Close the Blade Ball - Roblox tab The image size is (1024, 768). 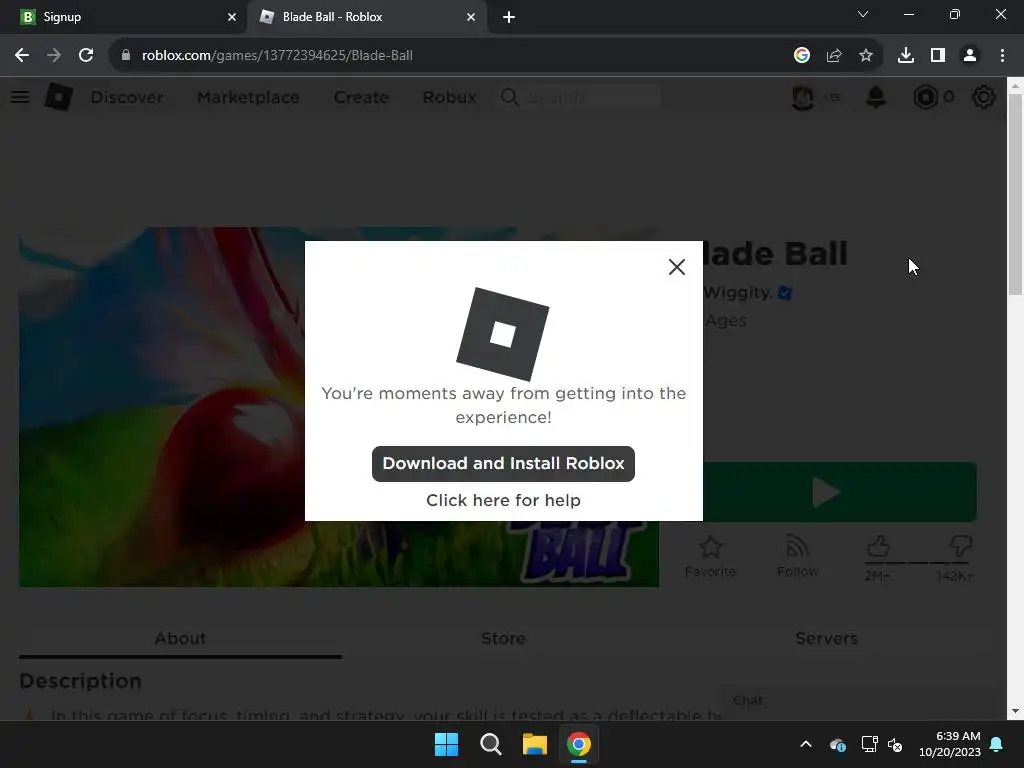click(x=471, y=17)
